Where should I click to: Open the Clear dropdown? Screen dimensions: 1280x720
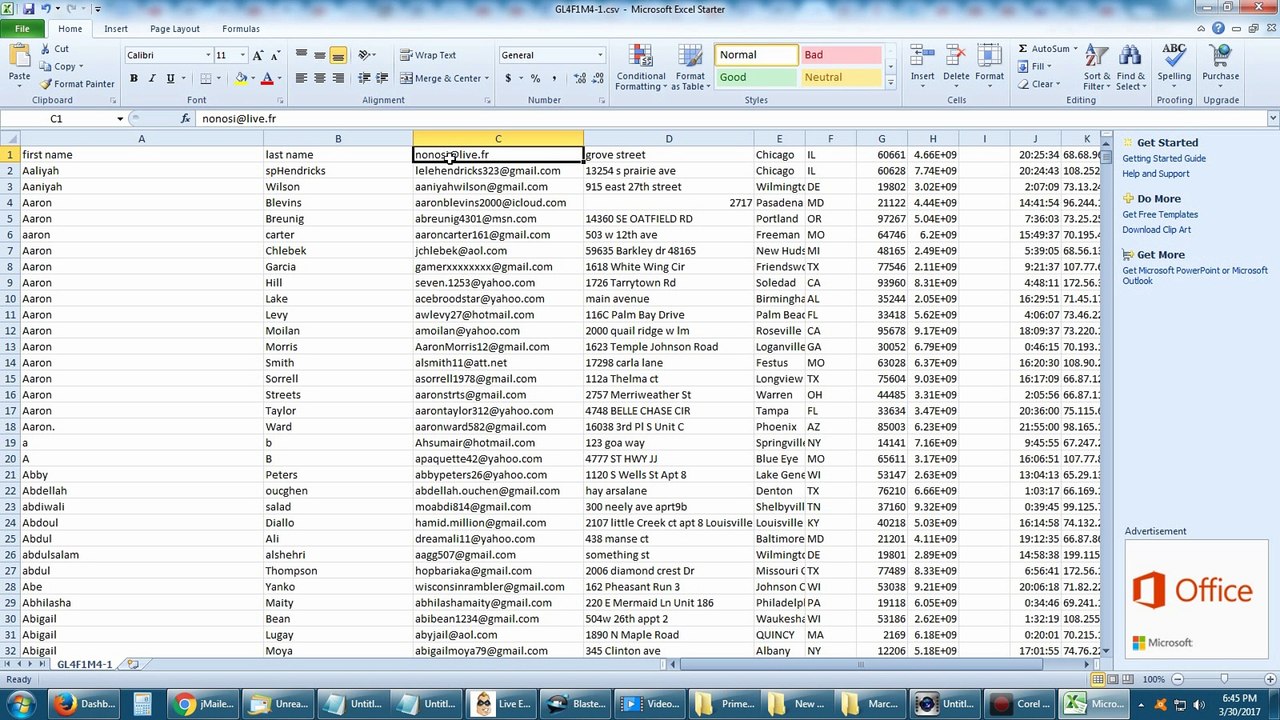click(x=1057, y=84)
